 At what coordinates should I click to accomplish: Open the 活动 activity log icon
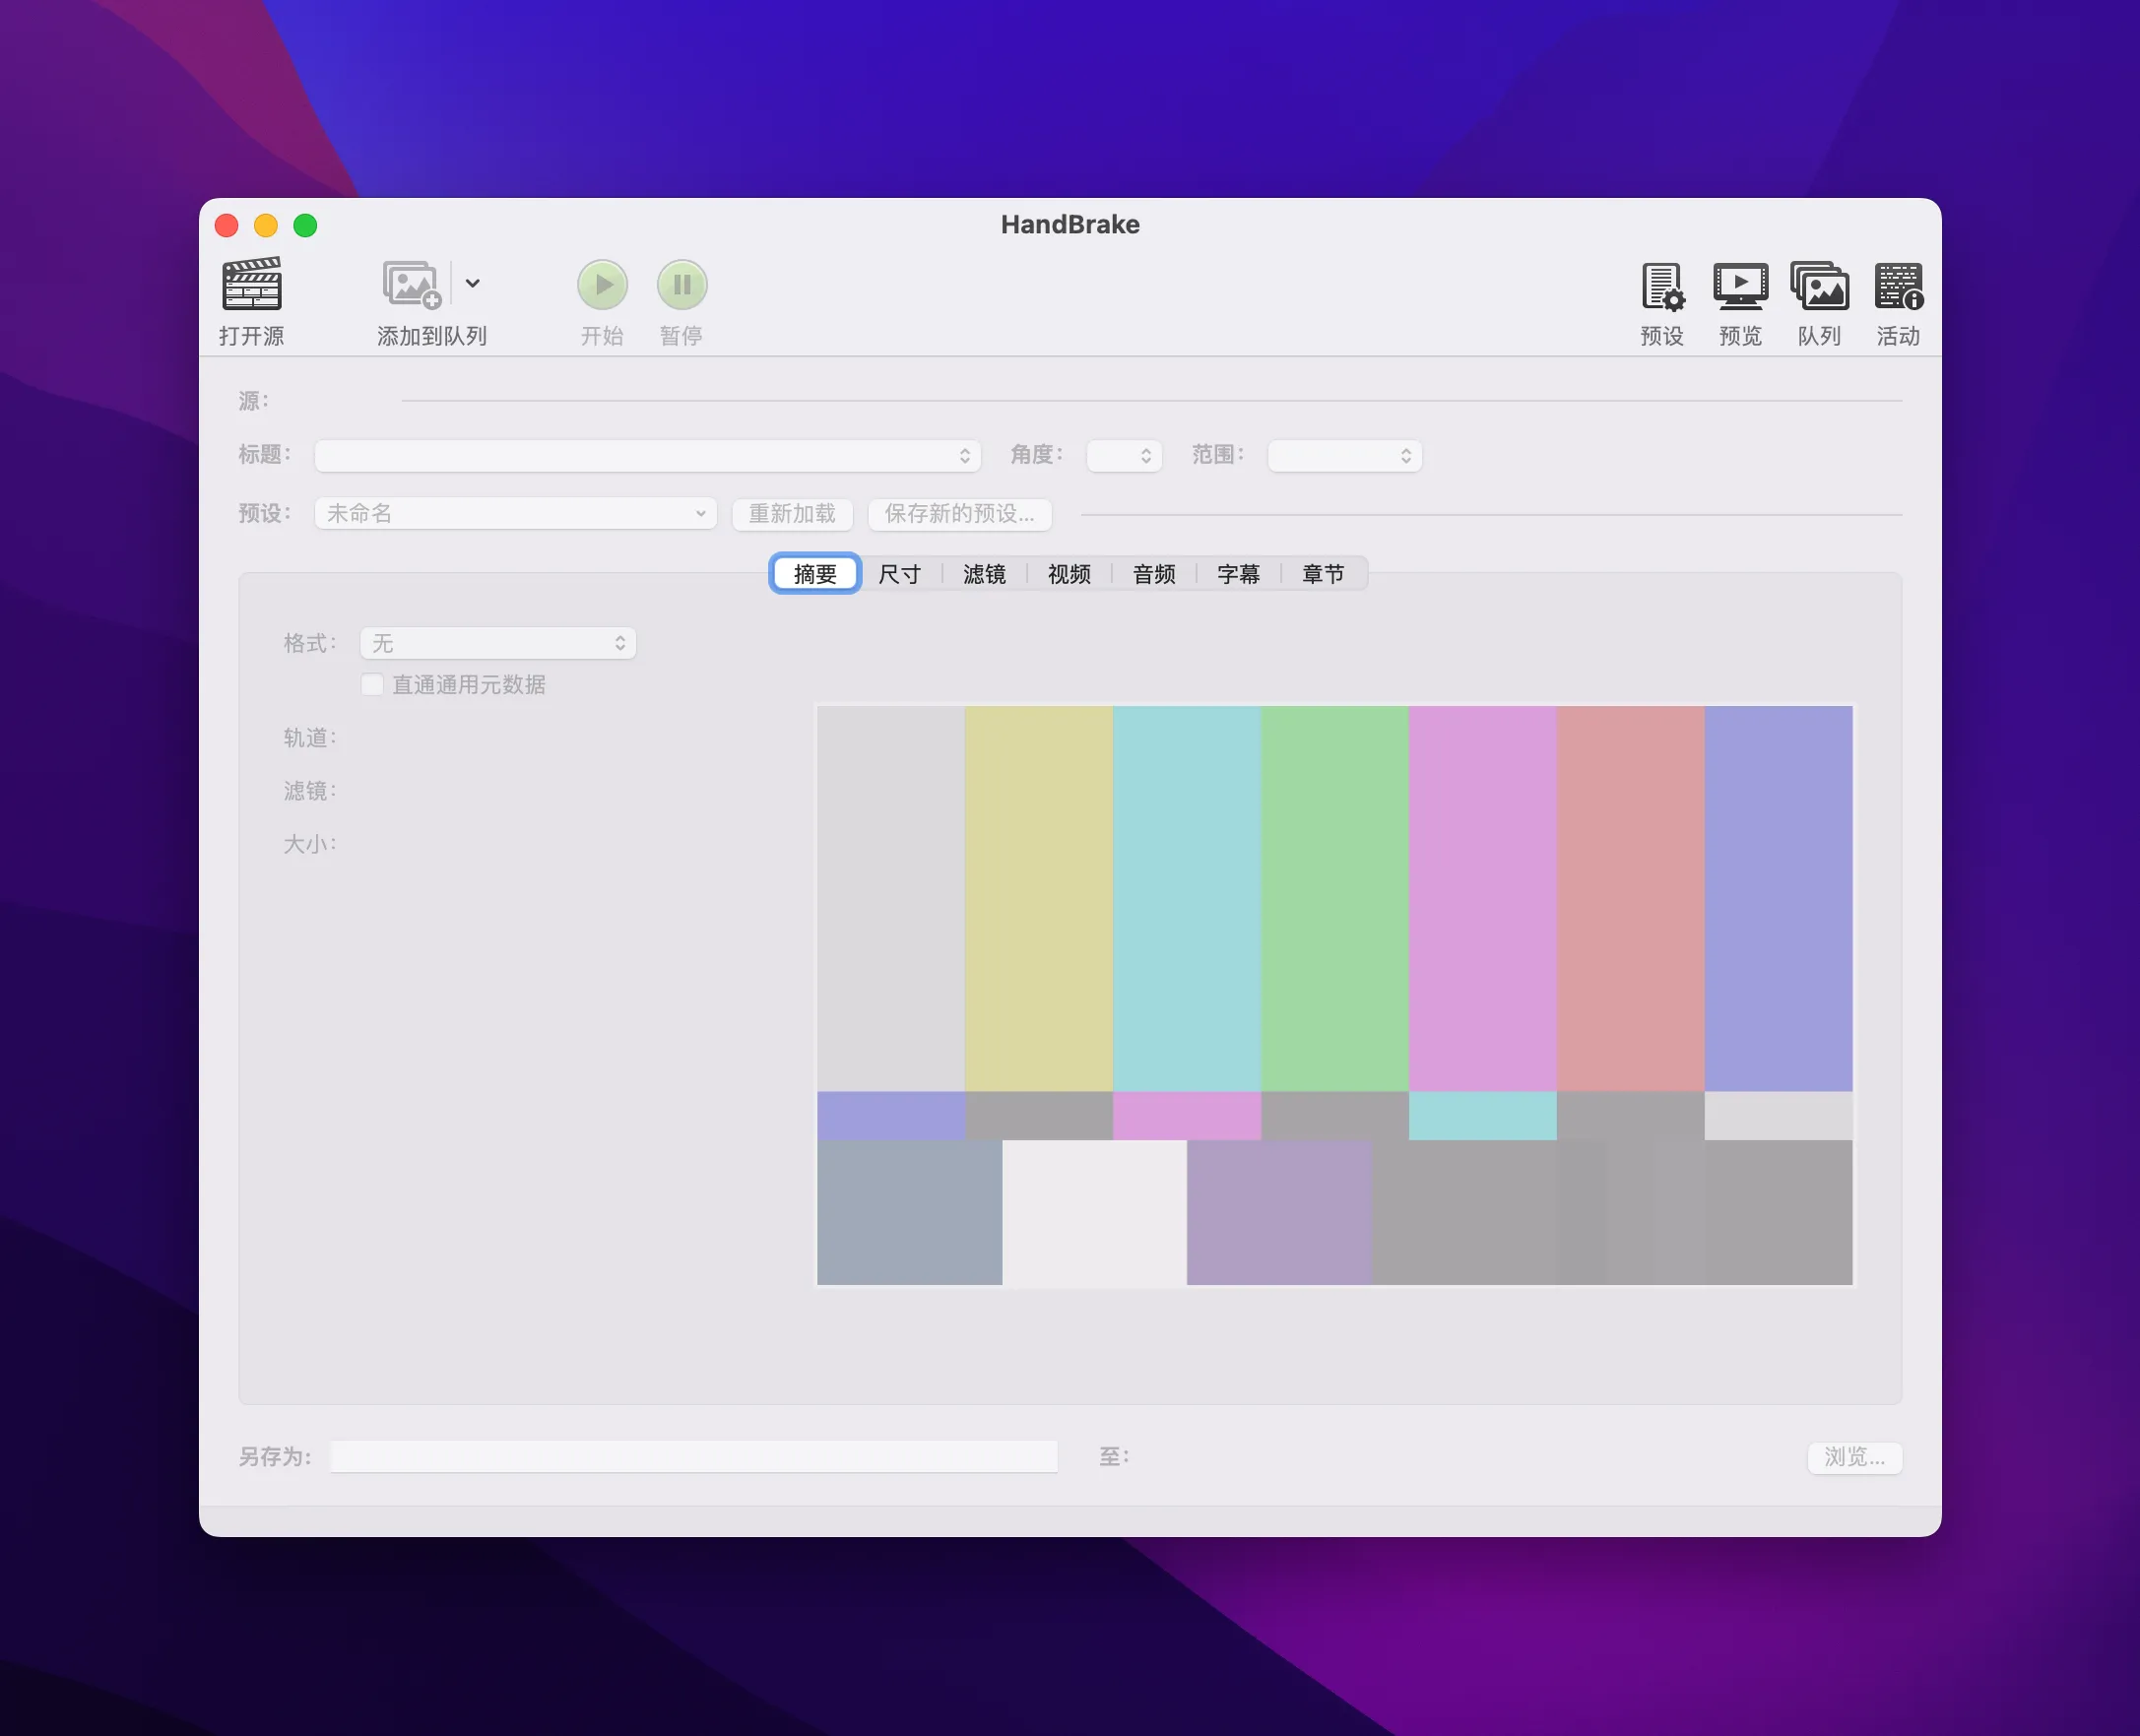(1898, 290)
